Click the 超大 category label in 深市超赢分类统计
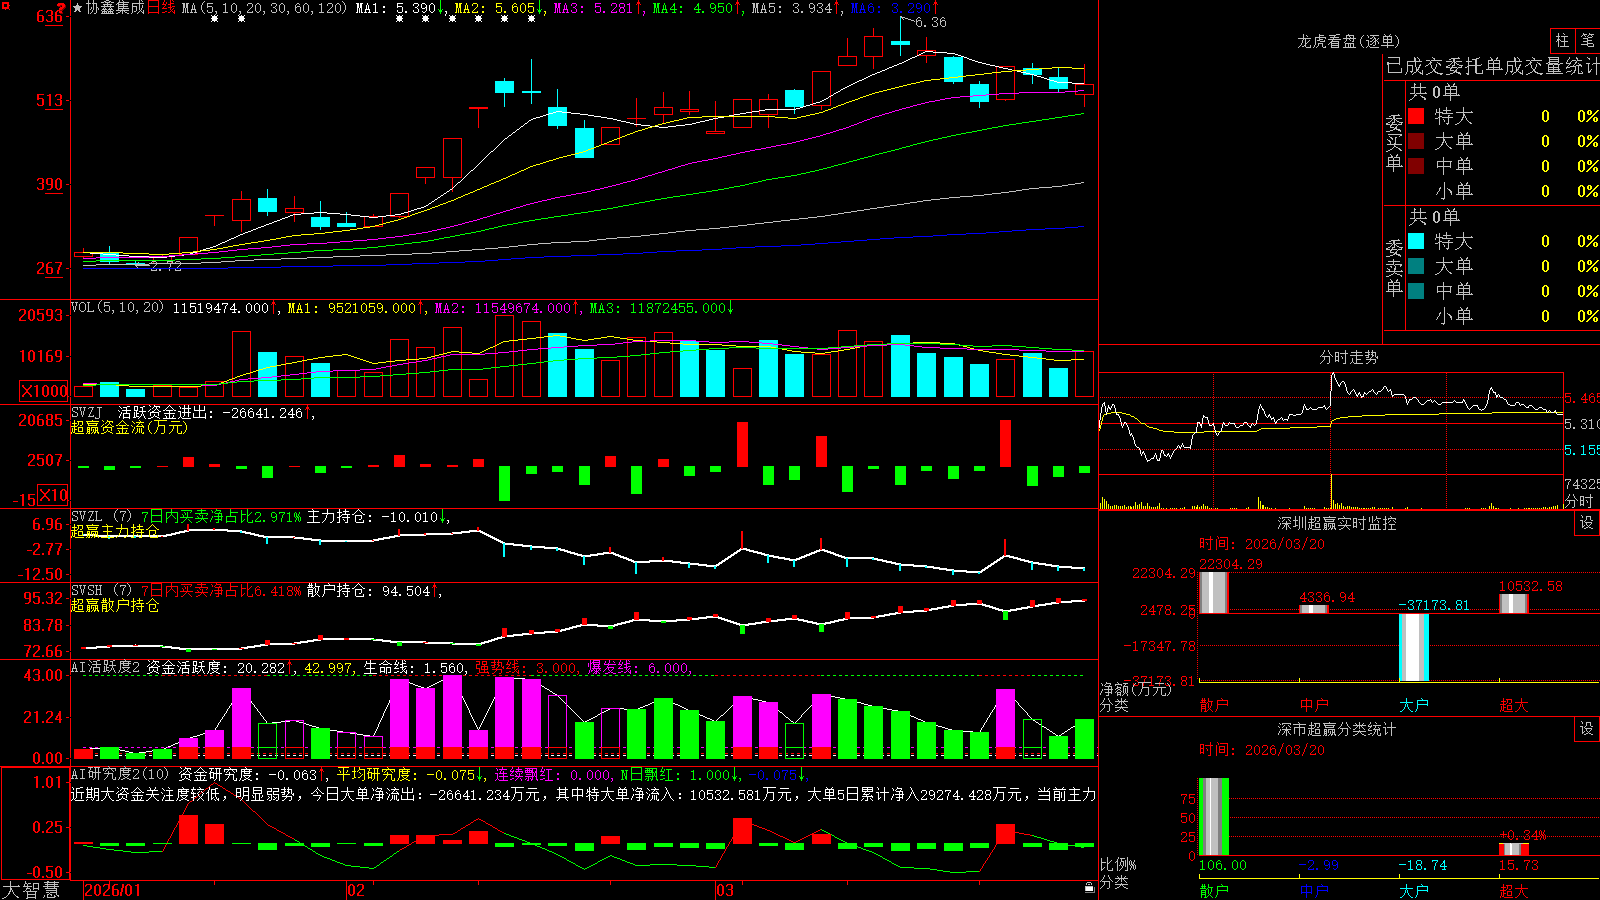 1514,890
